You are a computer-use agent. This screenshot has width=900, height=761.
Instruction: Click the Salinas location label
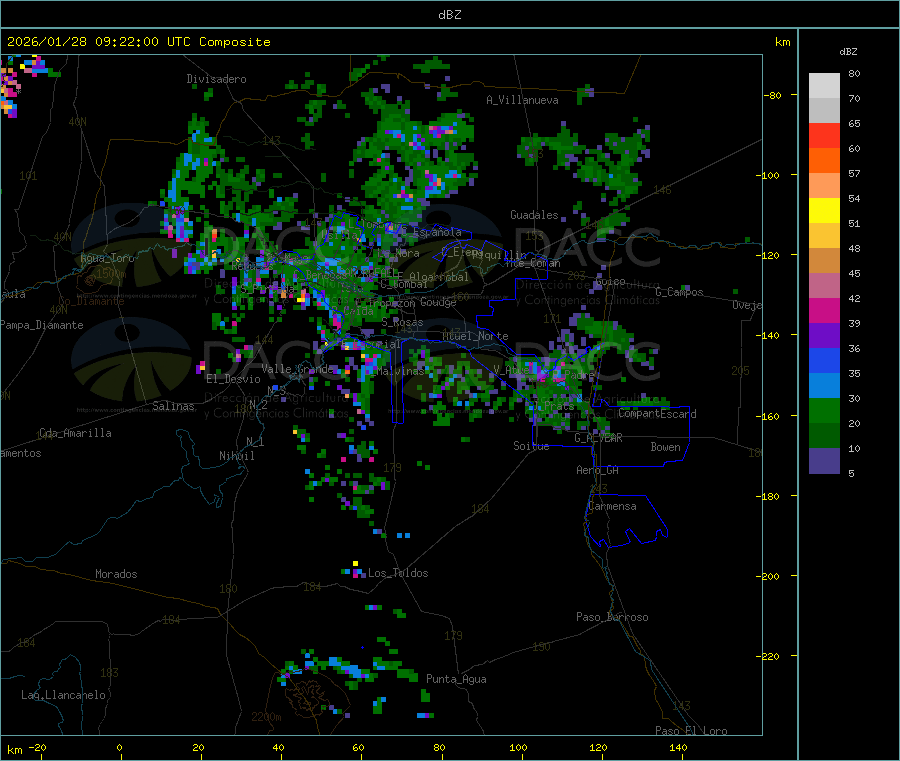tap(173, 406)
